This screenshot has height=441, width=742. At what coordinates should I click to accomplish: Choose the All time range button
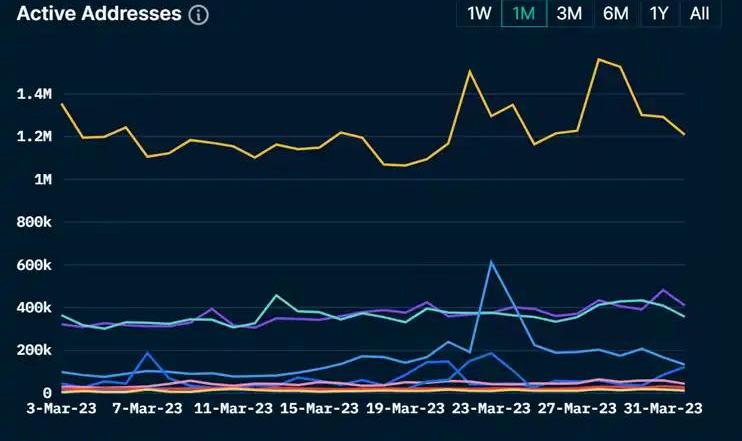point(700,14)
